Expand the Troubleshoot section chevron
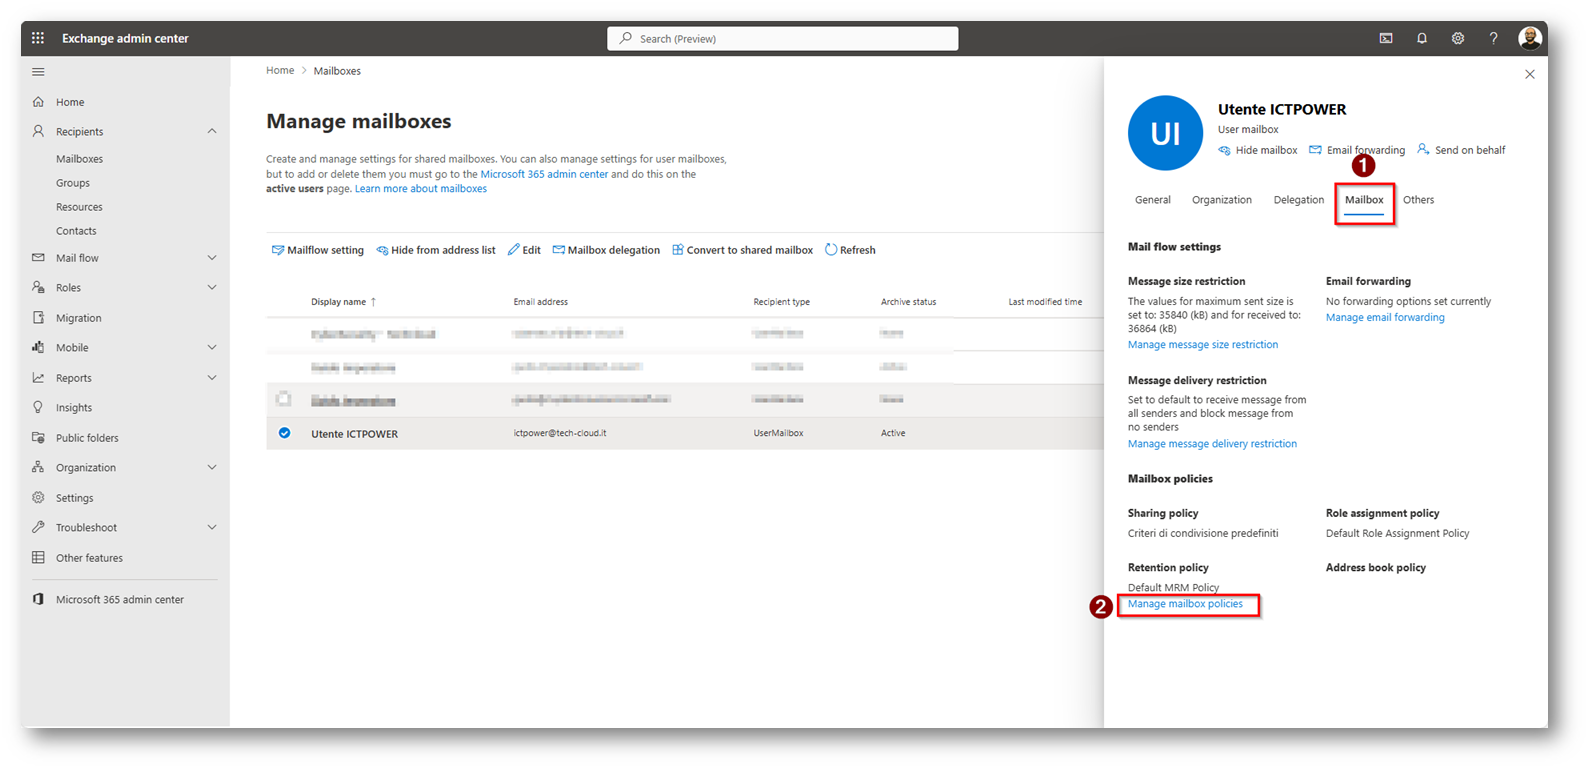The height and width of the screenshot is (770, 1590). point(212,527)
